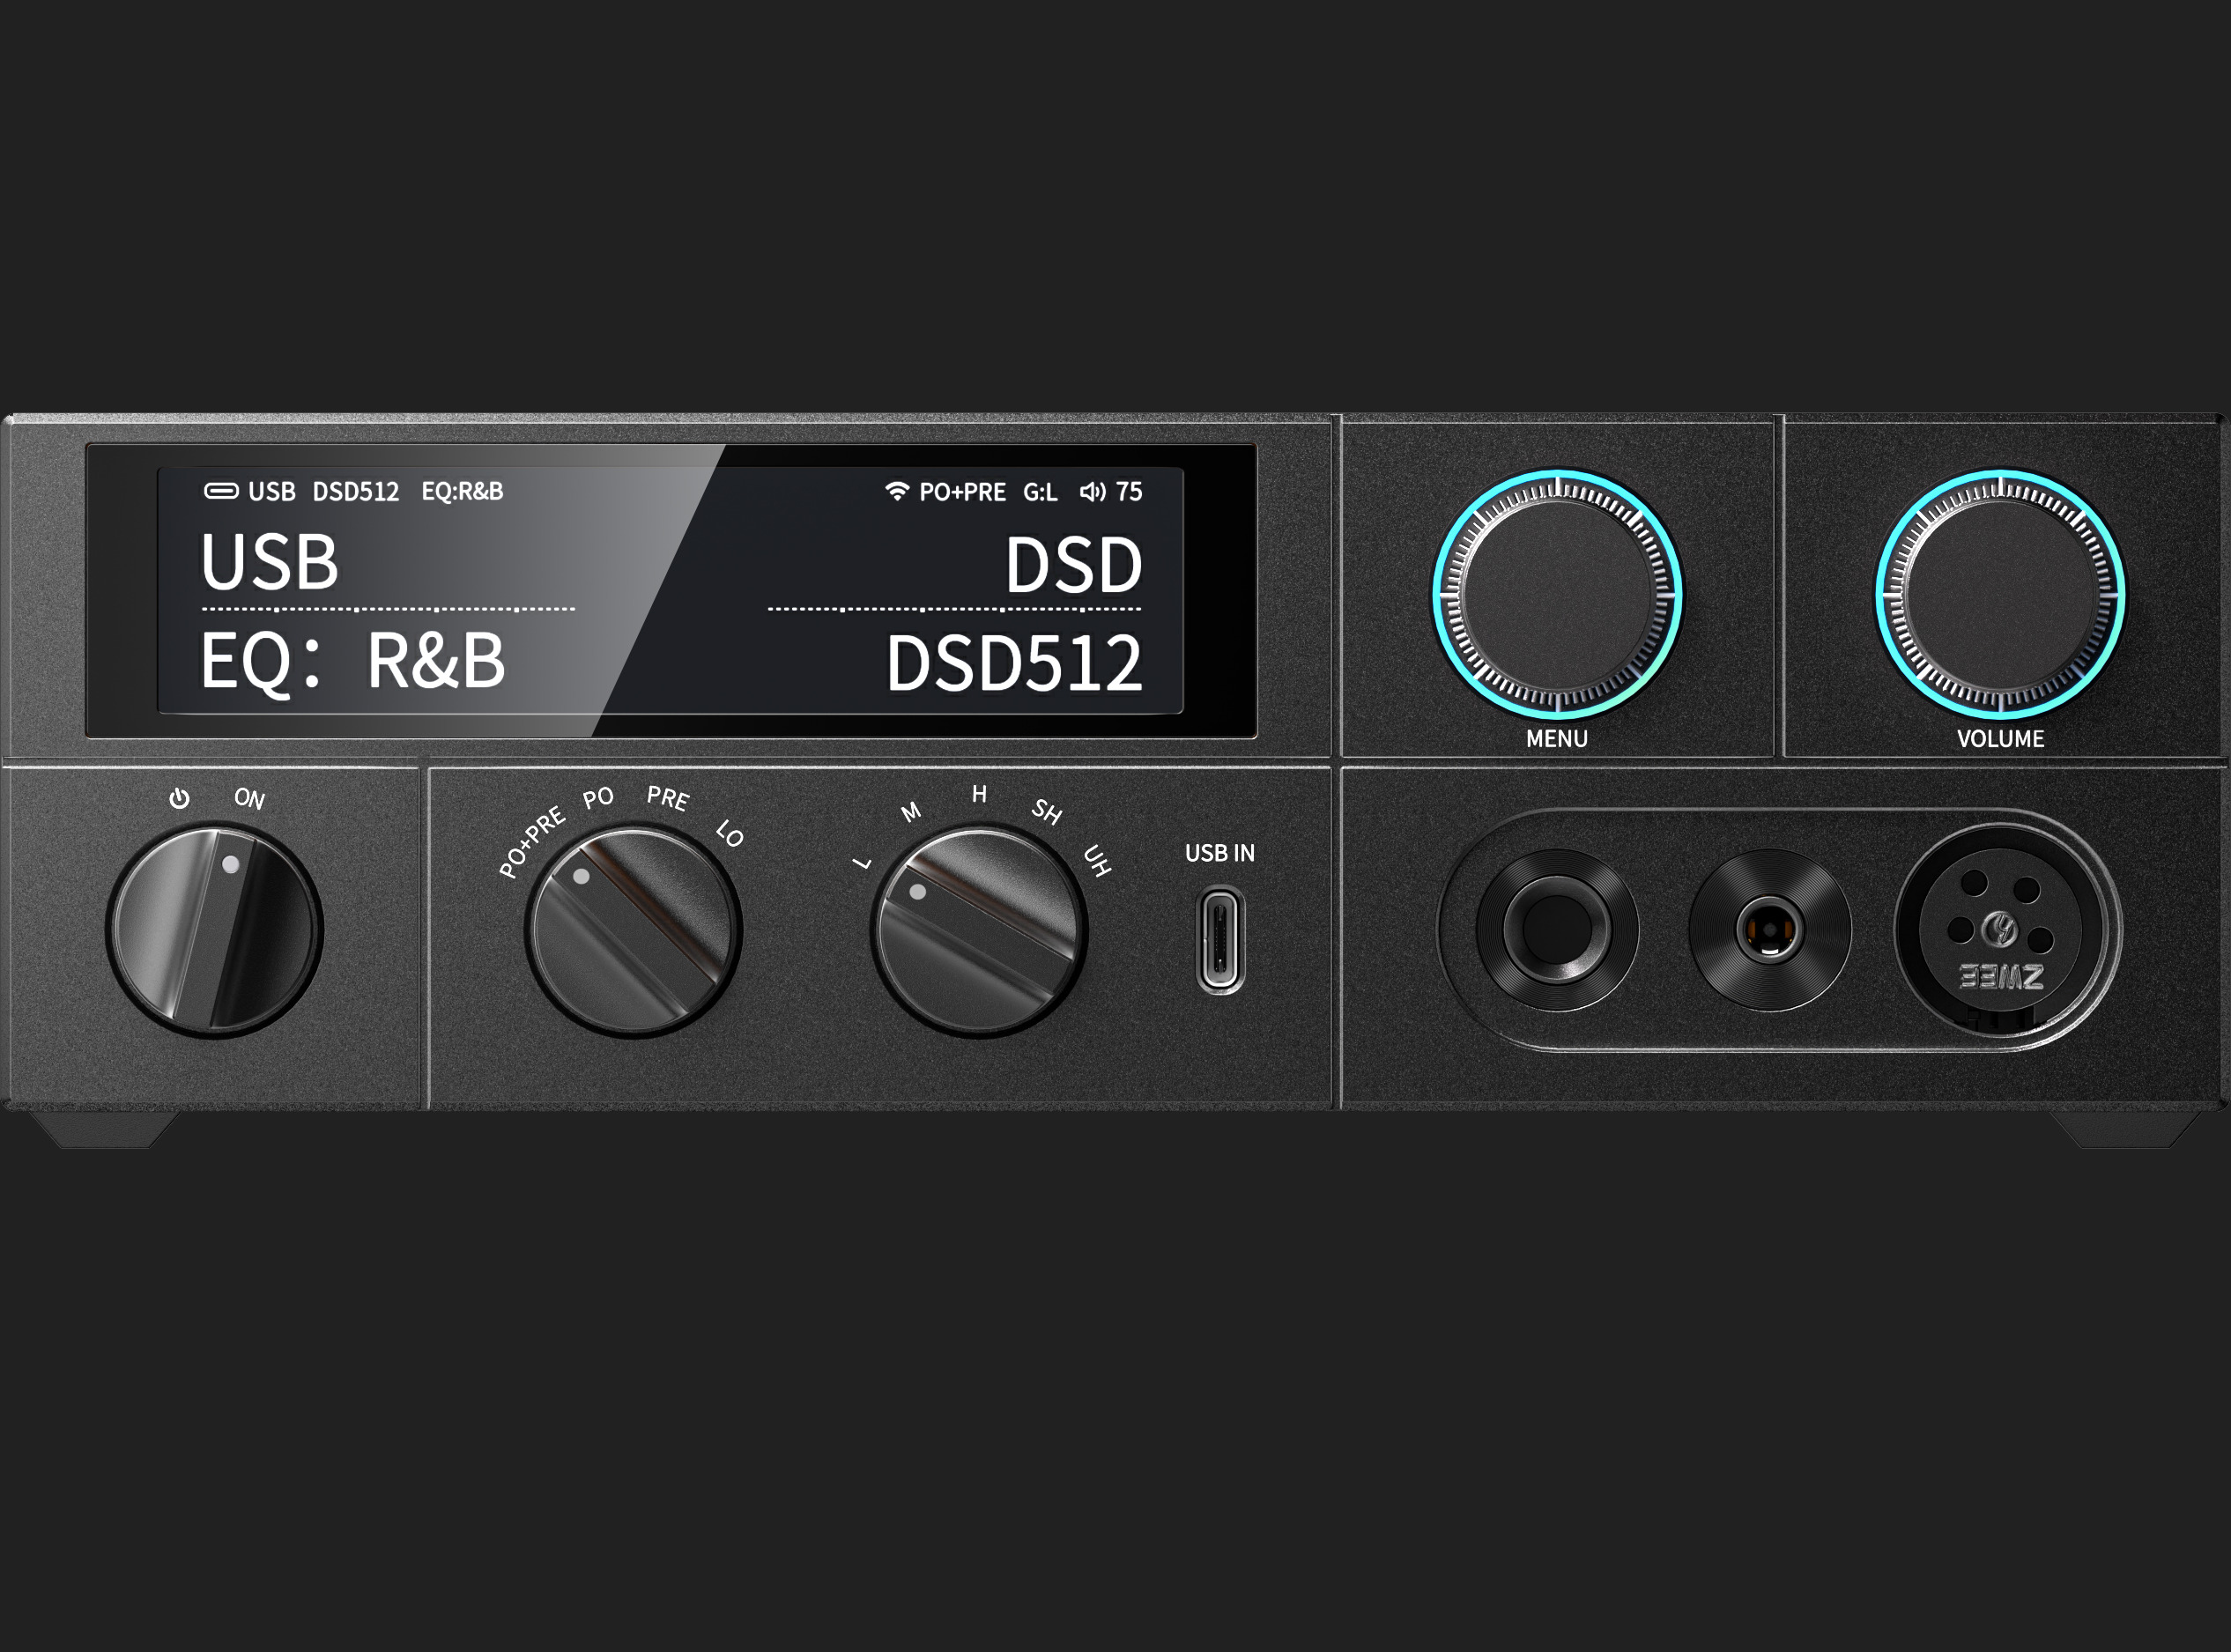Click the ON label by power knob
Viewport: 2231px width, 1652px height.
click(x=249, y=798)
